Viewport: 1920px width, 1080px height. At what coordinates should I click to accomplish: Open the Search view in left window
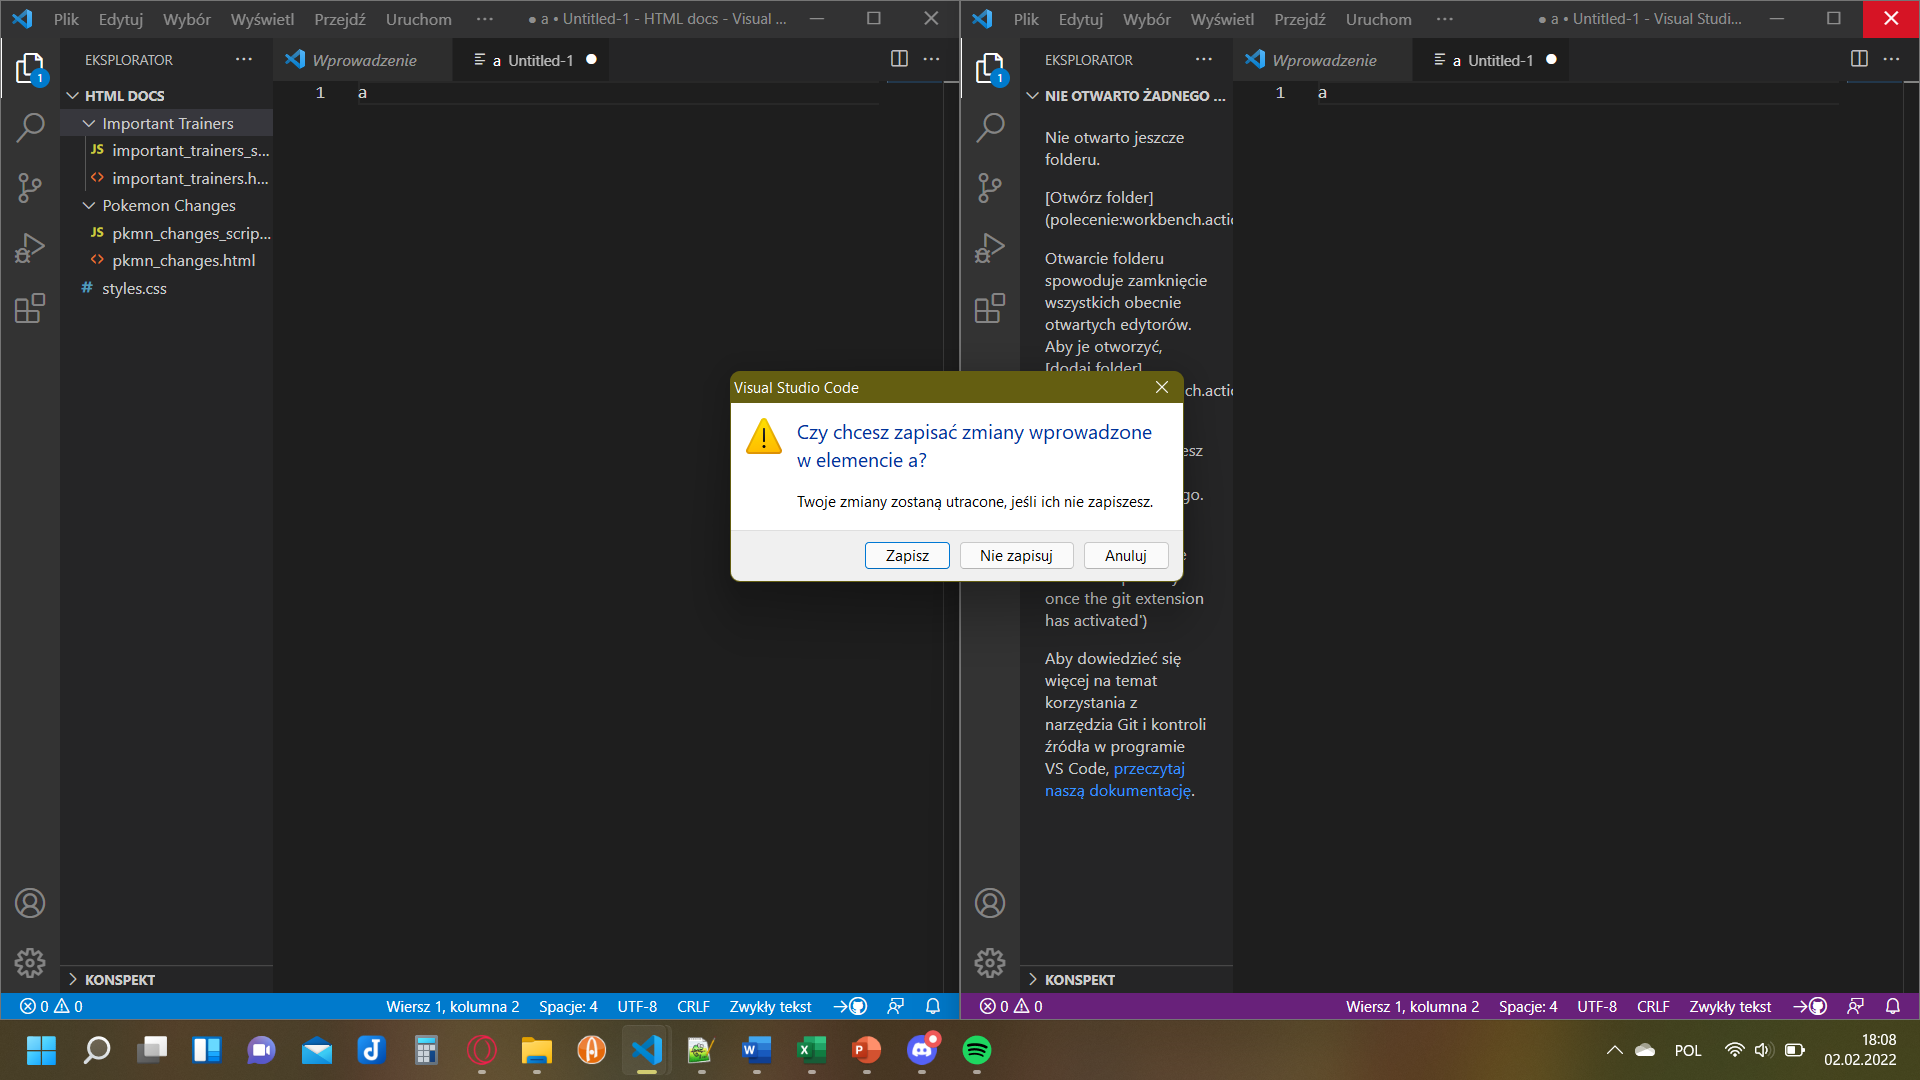pos(30,128)
